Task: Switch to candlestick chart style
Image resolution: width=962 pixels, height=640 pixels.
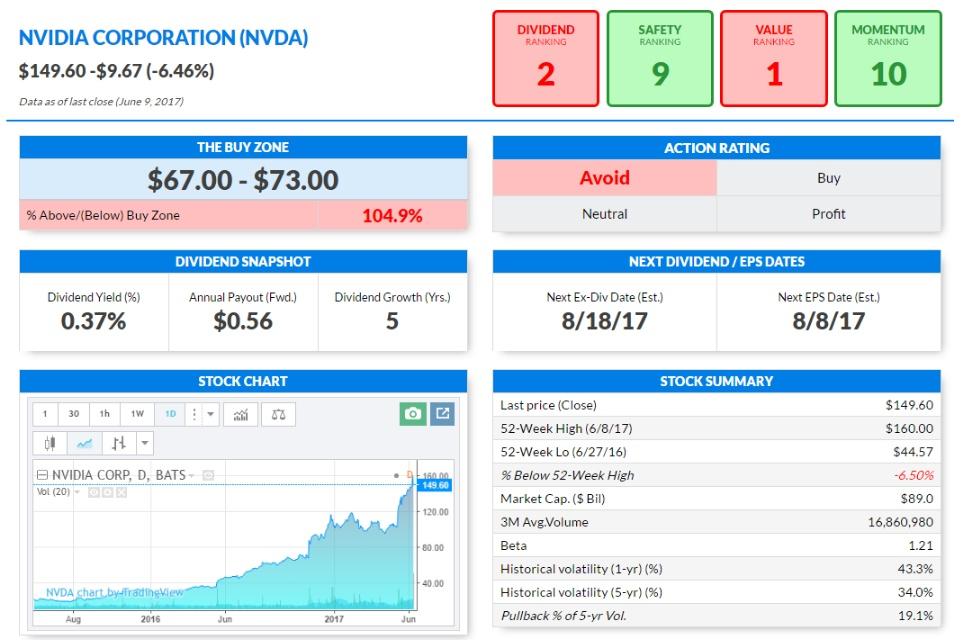Action: (50, 443)
